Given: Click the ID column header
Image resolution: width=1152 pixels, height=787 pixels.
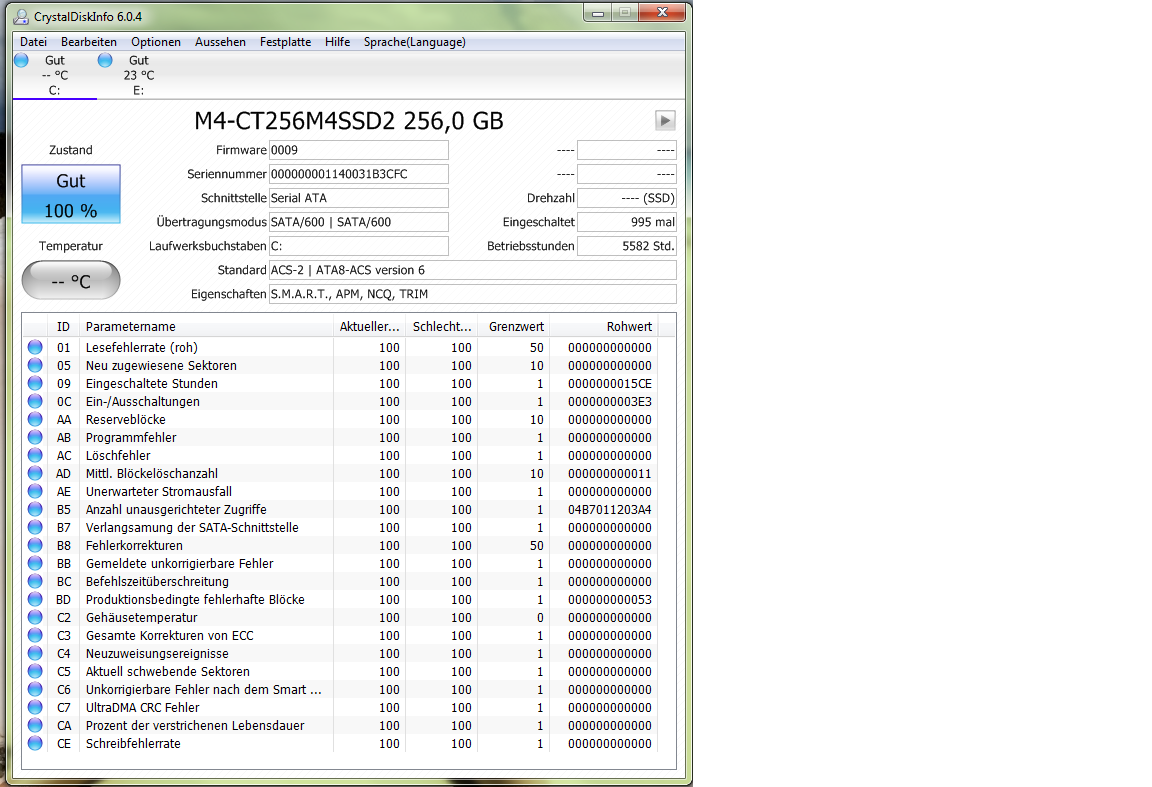Looking at the screenshot, I should (63, 326).
